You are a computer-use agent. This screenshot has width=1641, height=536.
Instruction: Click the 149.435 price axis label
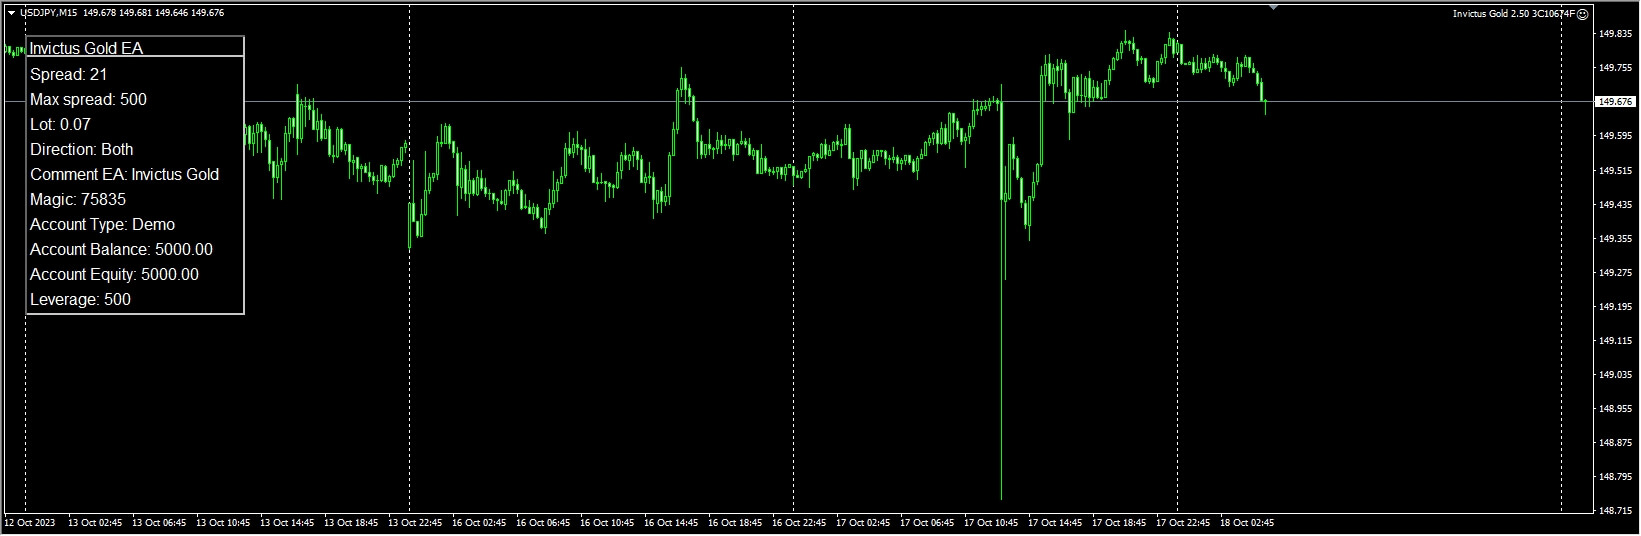tap(1616, 204)
